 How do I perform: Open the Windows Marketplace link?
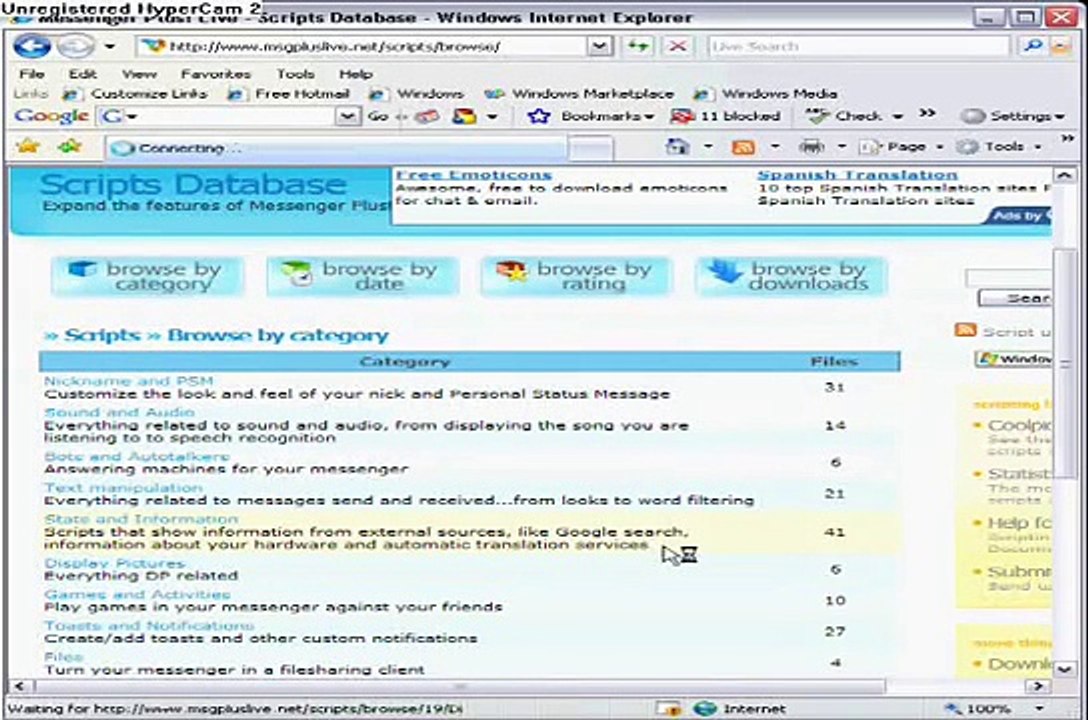point(579,94)
